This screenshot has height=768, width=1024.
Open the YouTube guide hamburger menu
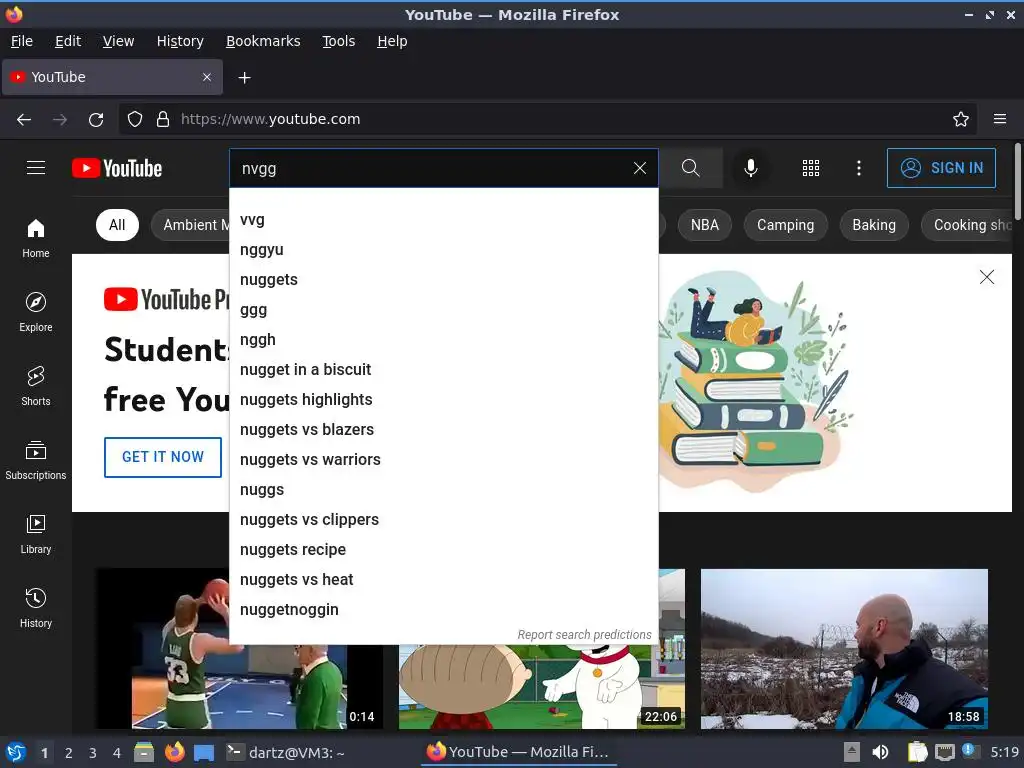36,168
